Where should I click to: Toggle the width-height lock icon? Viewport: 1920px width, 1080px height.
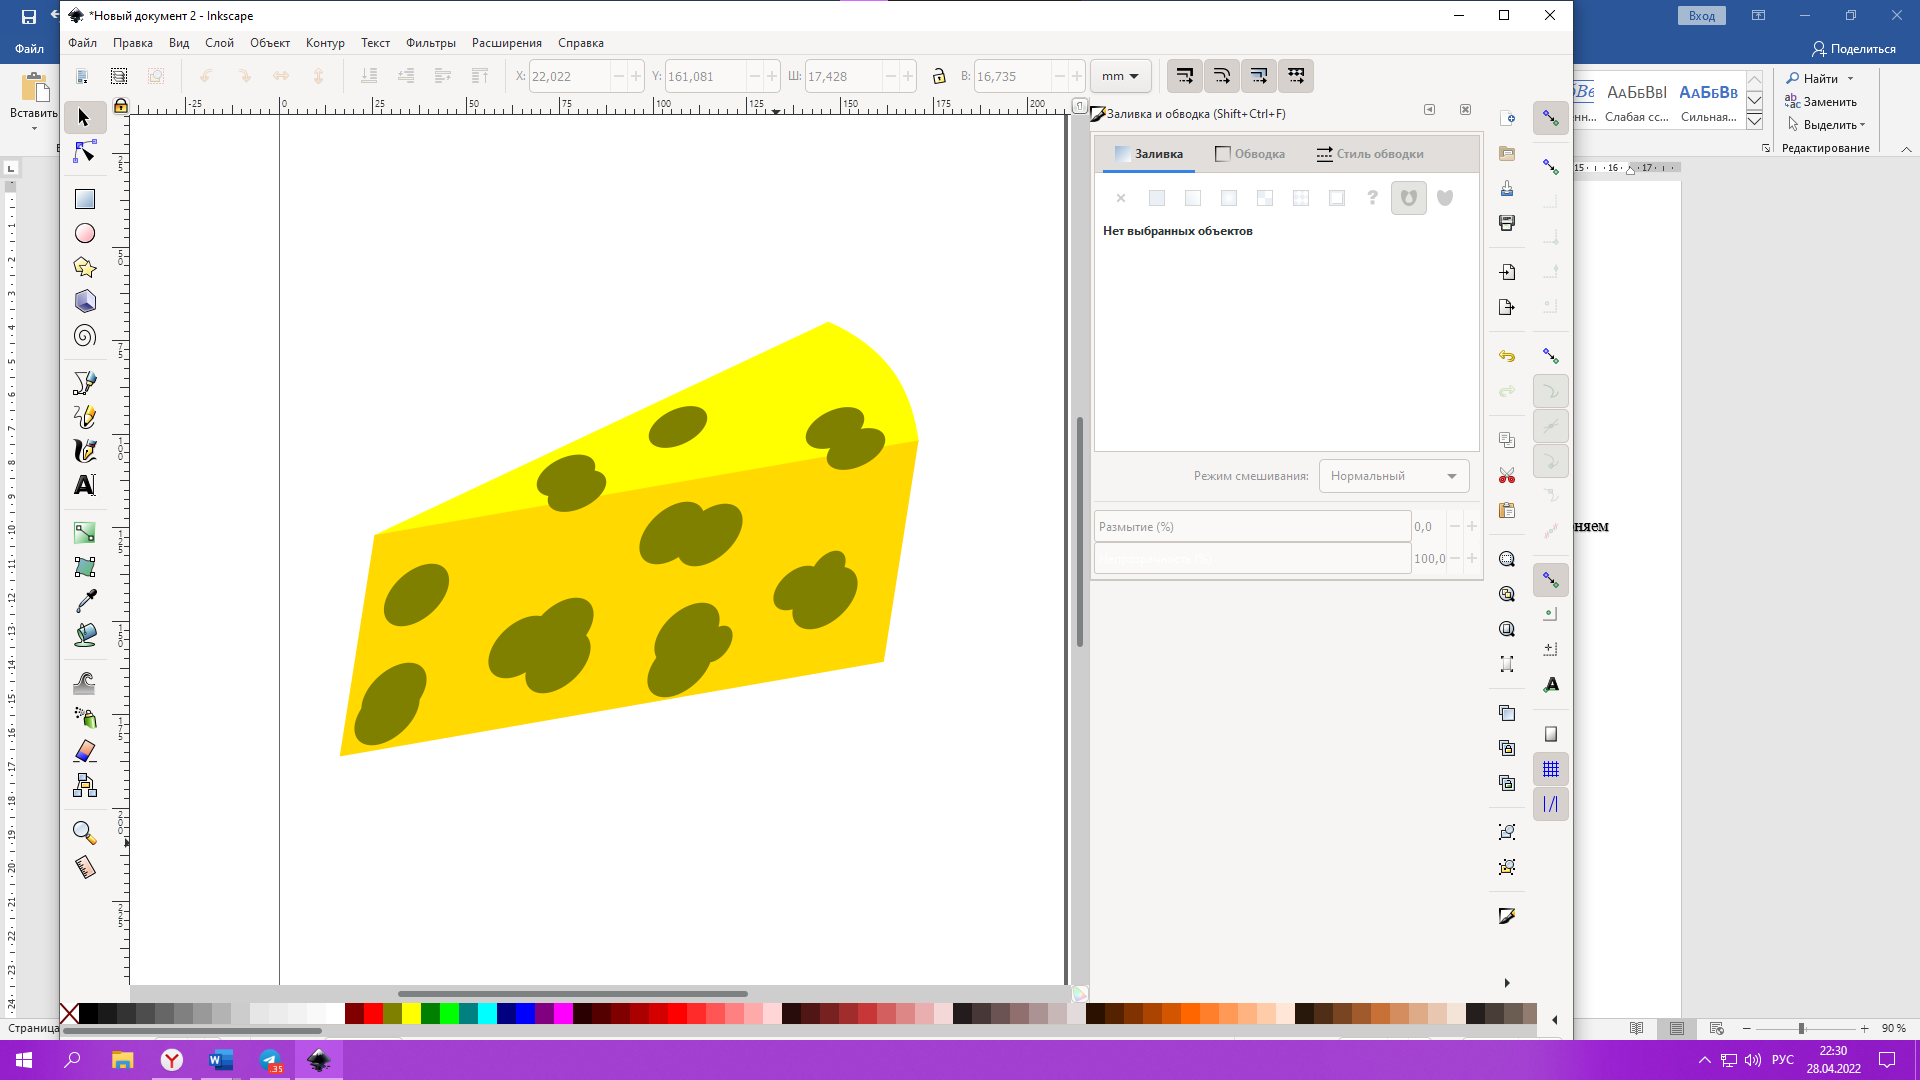click(x=939, y=76)
